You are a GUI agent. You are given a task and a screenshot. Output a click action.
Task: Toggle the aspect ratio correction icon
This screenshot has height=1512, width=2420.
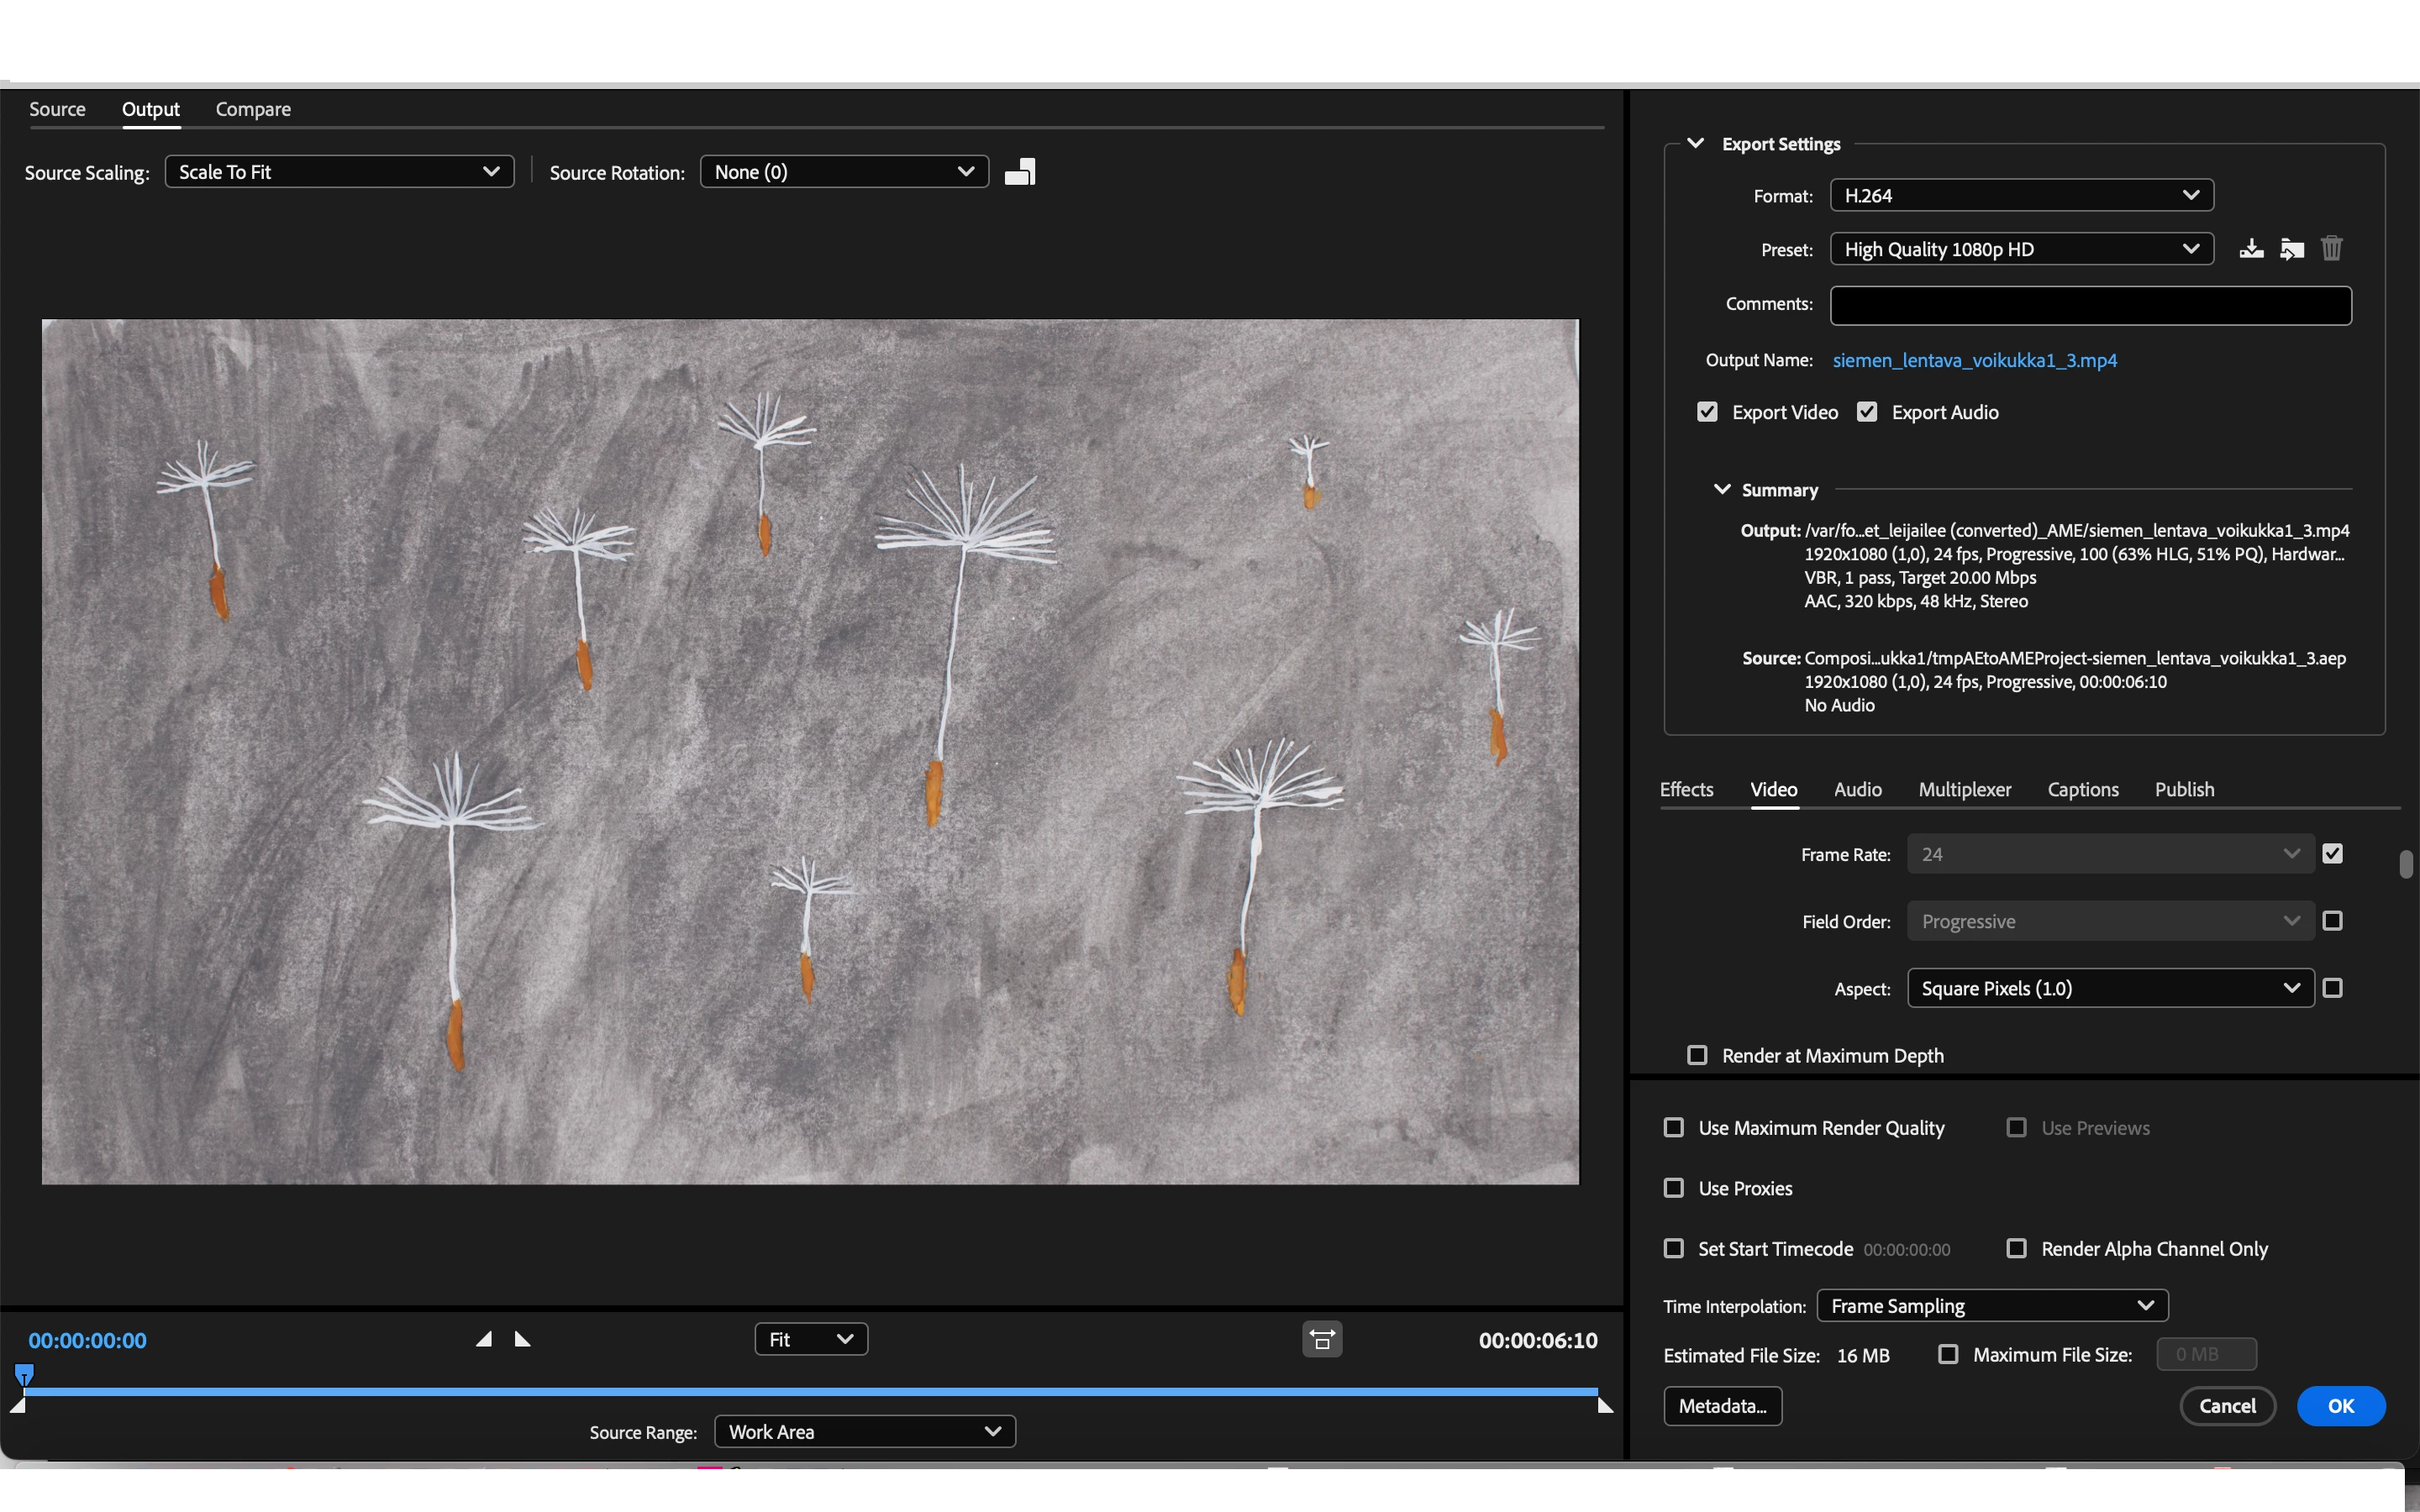(1322, 1339)
